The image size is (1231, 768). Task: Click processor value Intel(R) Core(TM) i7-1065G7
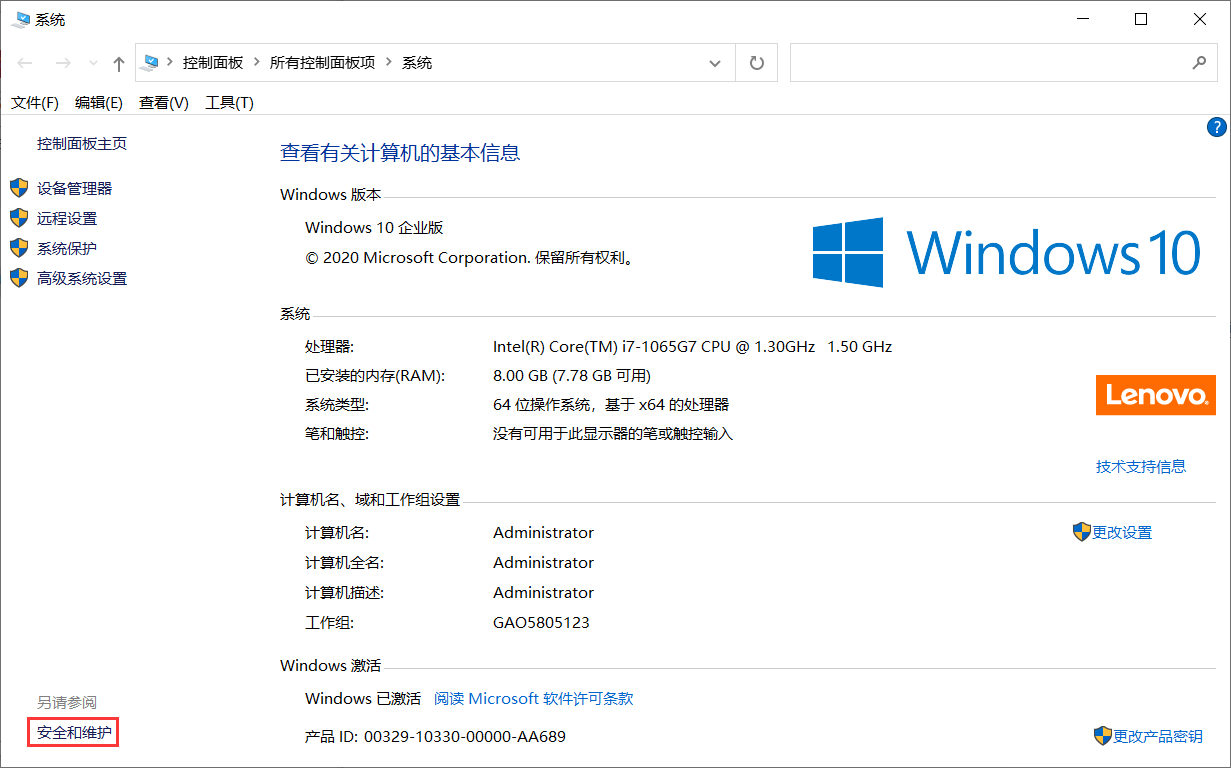click(692, 347)
